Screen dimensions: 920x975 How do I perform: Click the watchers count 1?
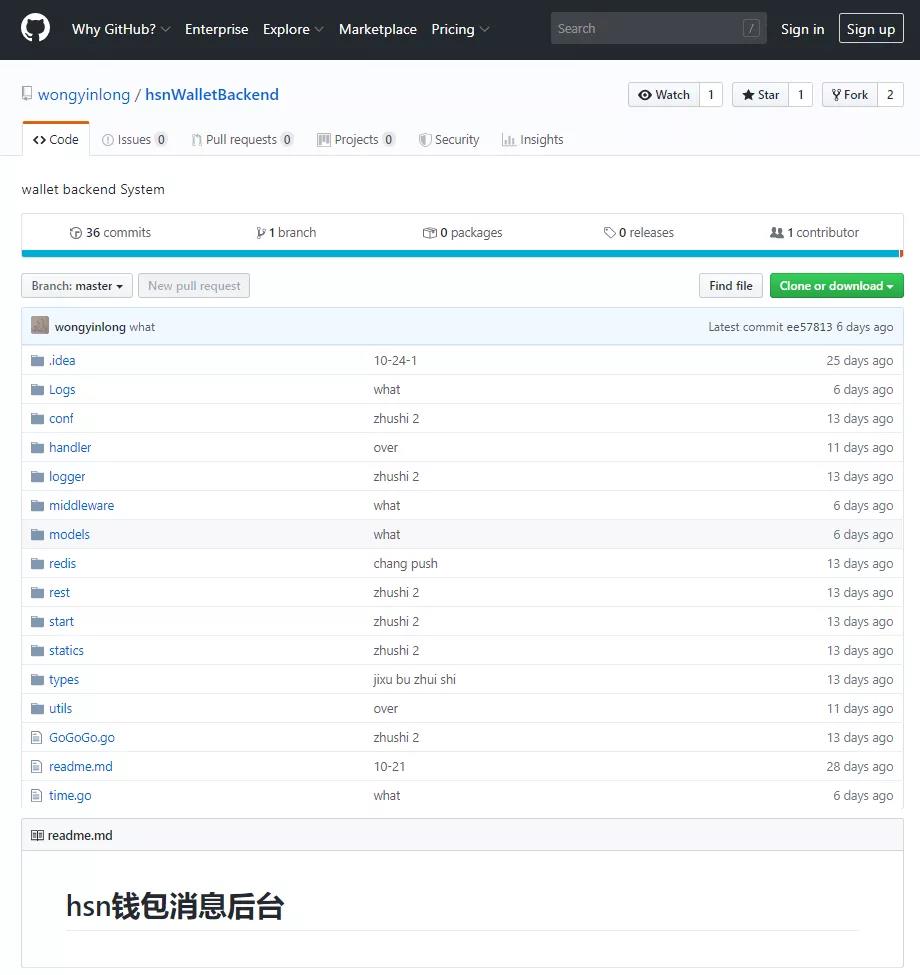pyautogui.click(x=711, y=95)
